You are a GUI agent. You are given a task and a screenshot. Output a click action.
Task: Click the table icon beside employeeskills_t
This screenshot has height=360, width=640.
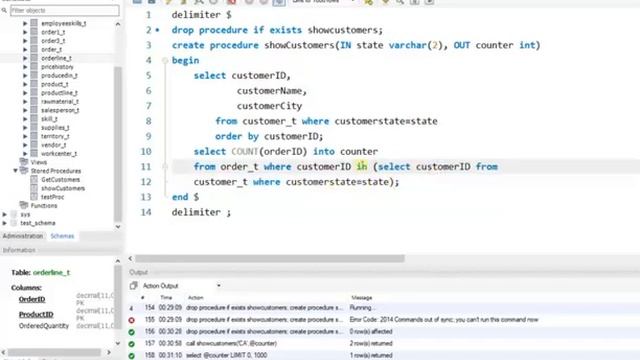coord(34,23)
